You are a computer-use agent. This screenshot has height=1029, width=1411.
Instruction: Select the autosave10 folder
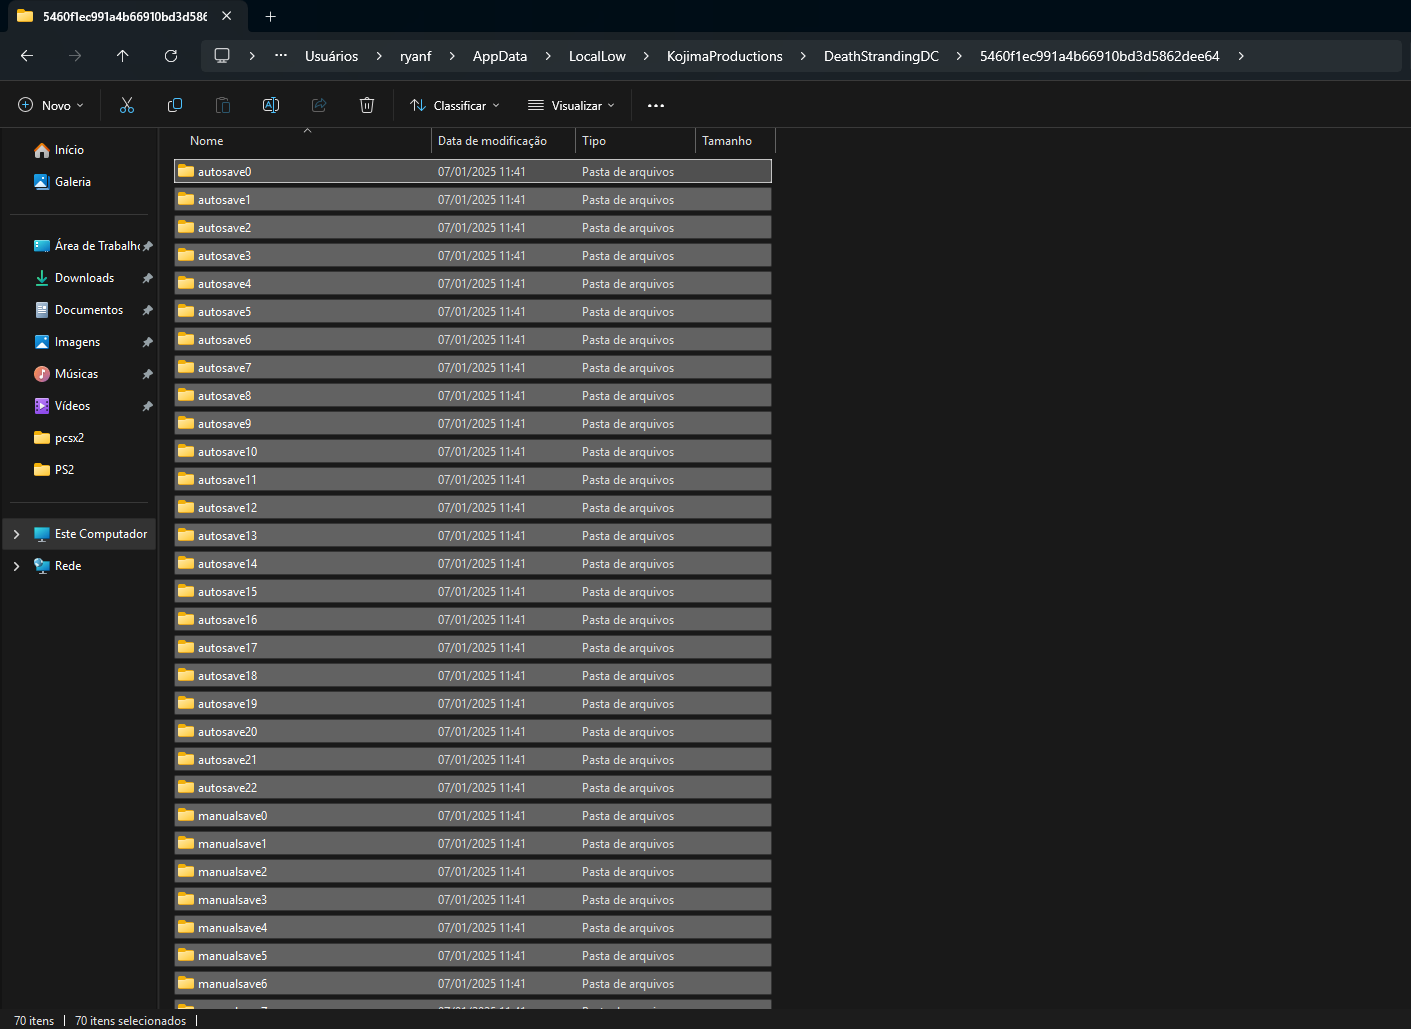coord(473,452)
